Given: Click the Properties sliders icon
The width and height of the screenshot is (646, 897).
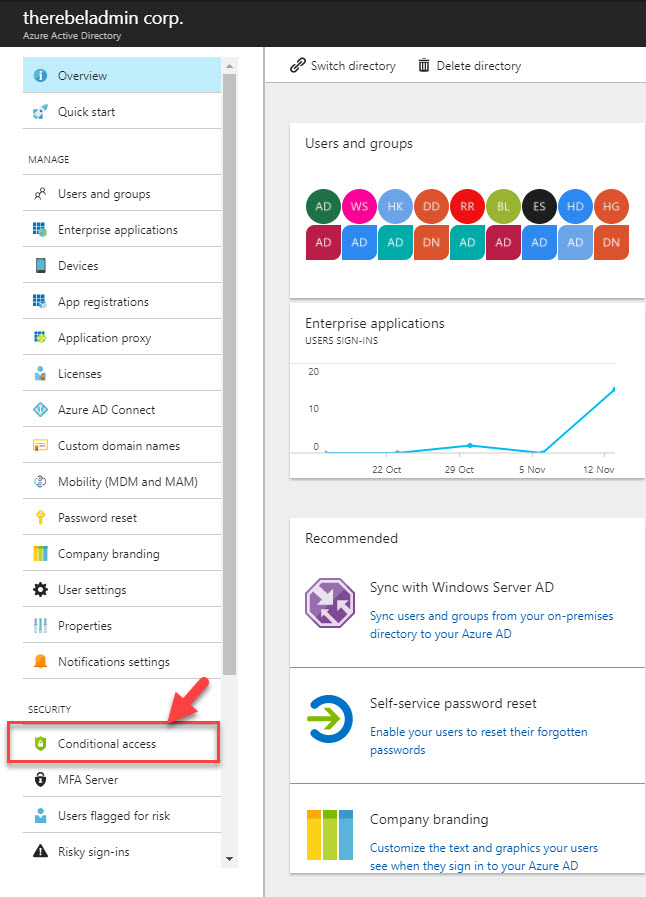Looking at the screenshot, I should pos(40,626).
